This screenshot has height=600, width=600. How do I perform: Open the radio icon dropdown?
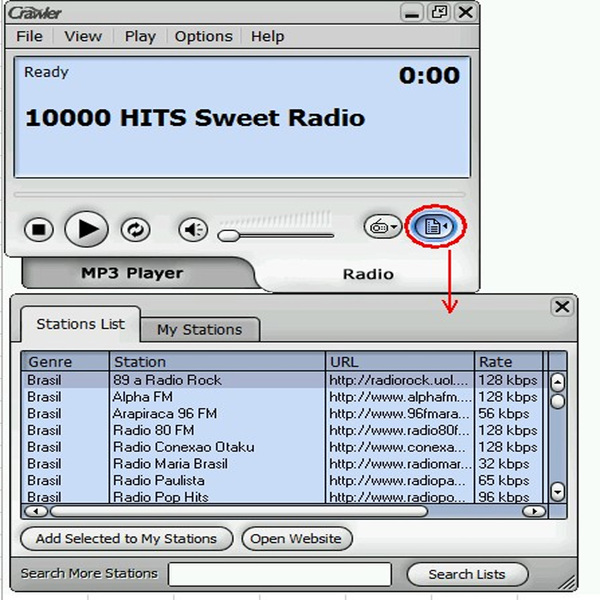point(383,227)
